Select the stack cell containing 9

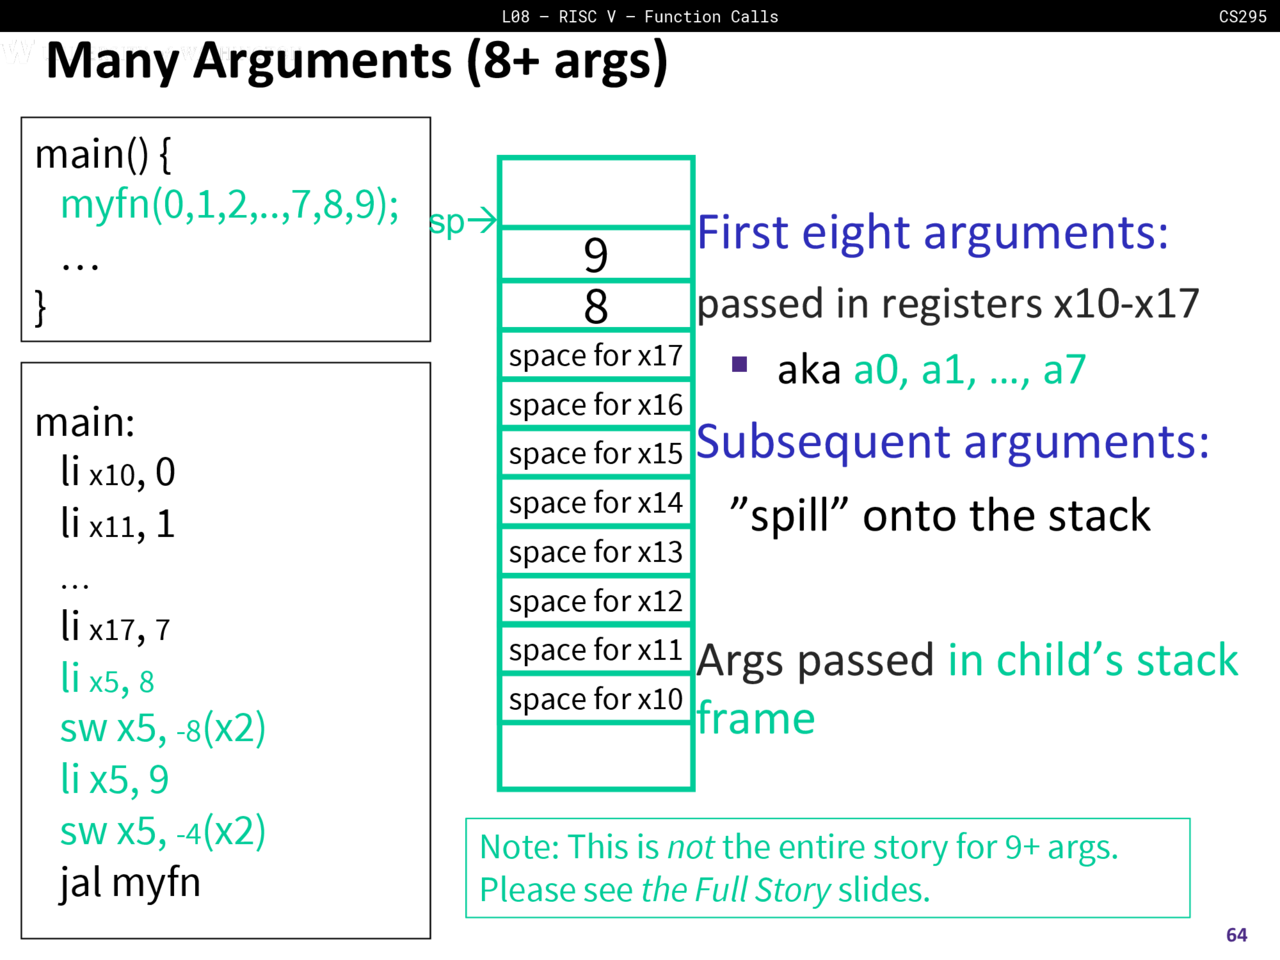pyautogui.click(x=596, y=255)
